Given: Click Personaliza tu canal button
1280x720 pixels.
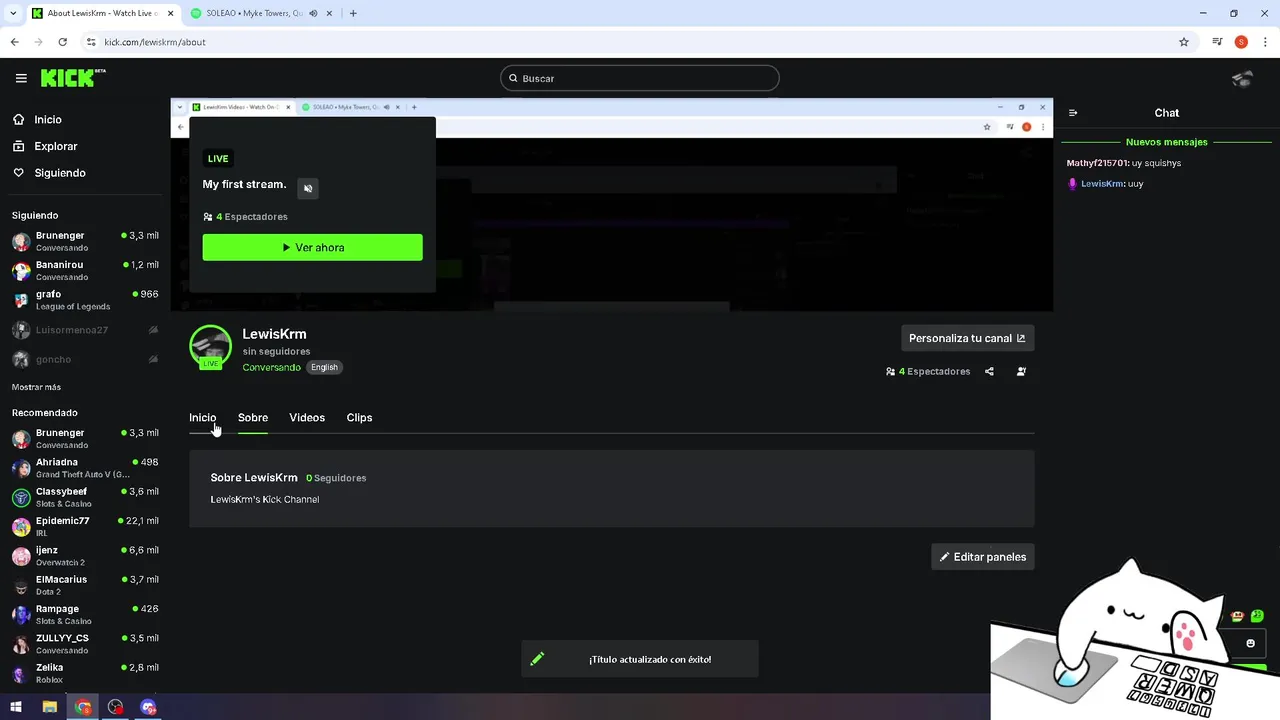Looking at the screenshot, I should [x=967, y=338].
